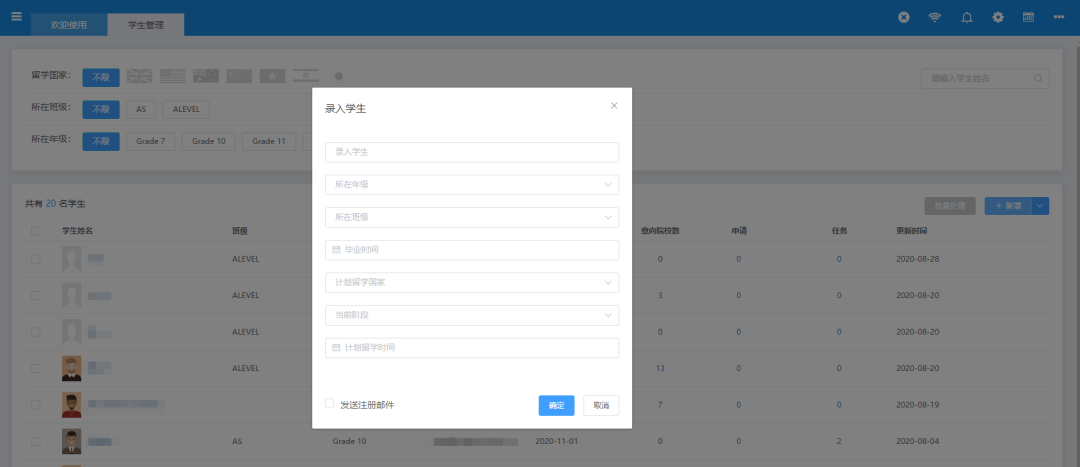1080x467 pixels.
Task: Click calendar icon in 毕业时间 field
Action: pyautogui.click(x=336, y=250)
